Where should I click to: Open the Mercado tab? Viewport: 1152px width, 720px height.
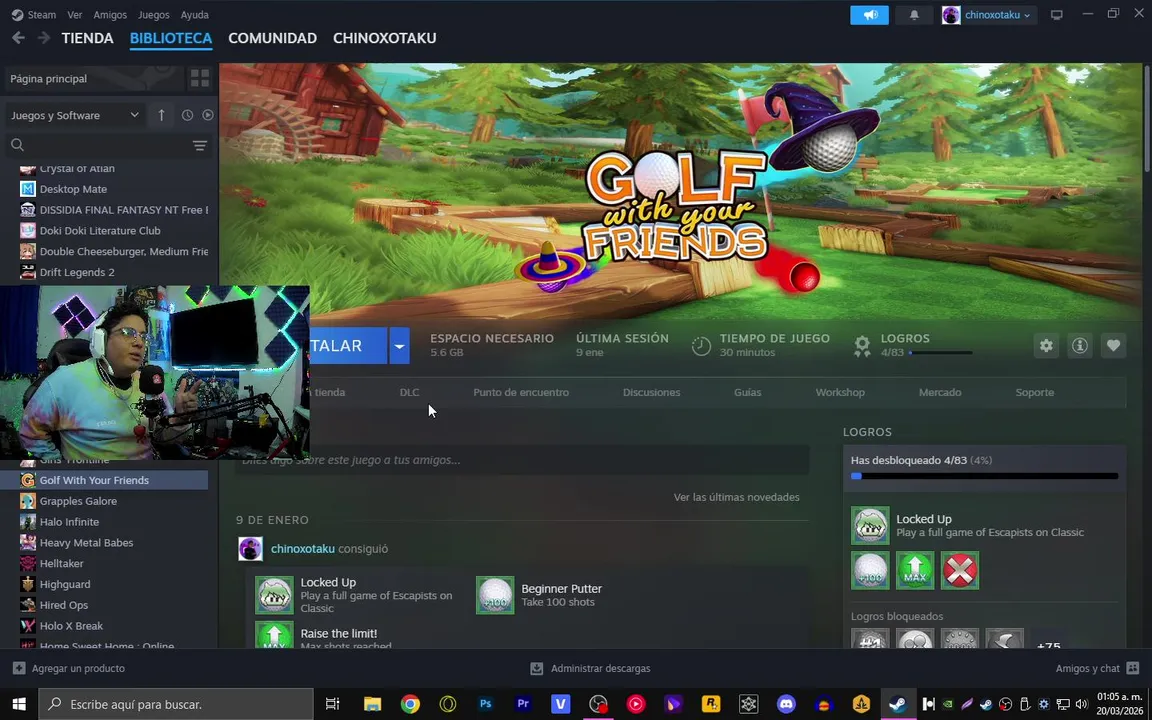[940, 392]
